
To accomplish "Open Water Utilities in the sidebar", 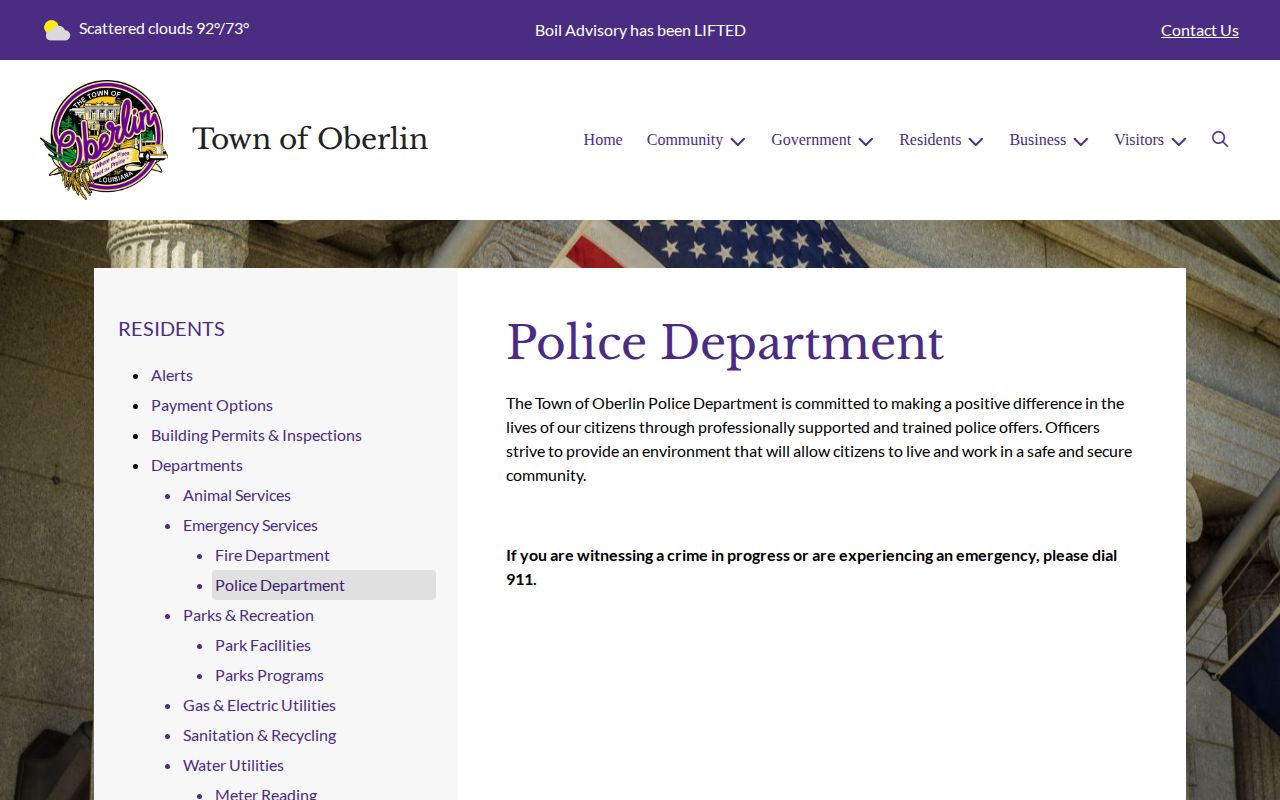I will [x=233, y=765].
